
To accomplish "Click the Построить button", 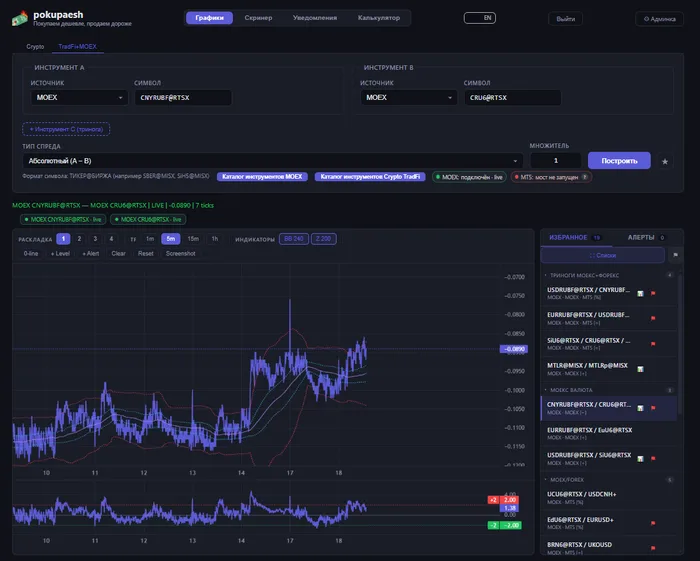I will click(x=619, y=161).
